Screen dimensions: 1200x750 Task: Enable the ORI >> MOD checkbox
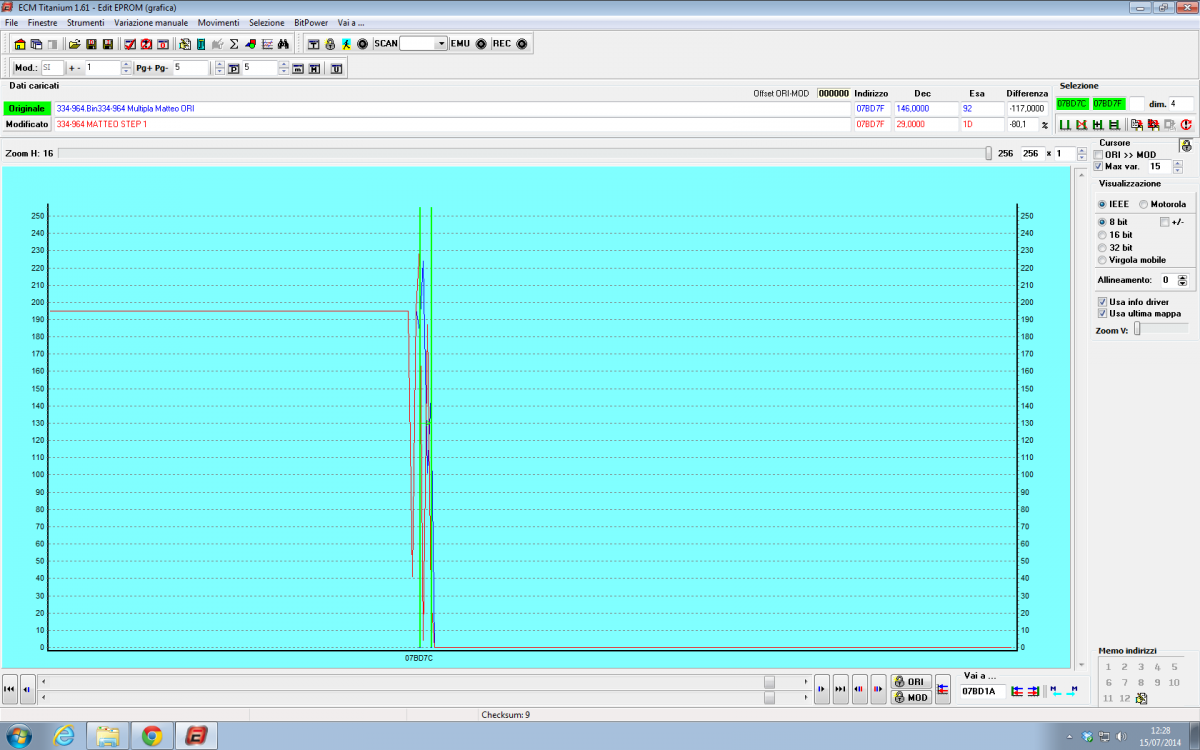point(1099,155)
